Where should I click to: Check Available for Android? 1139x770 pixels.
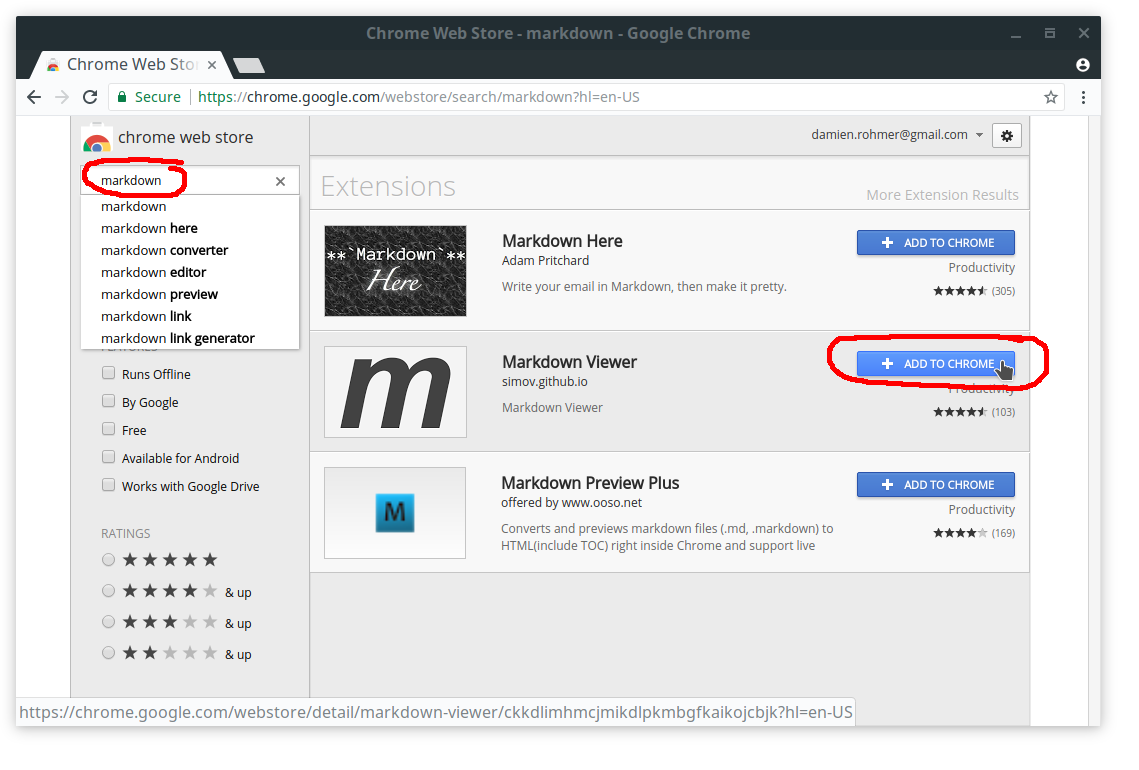(109, 457)
